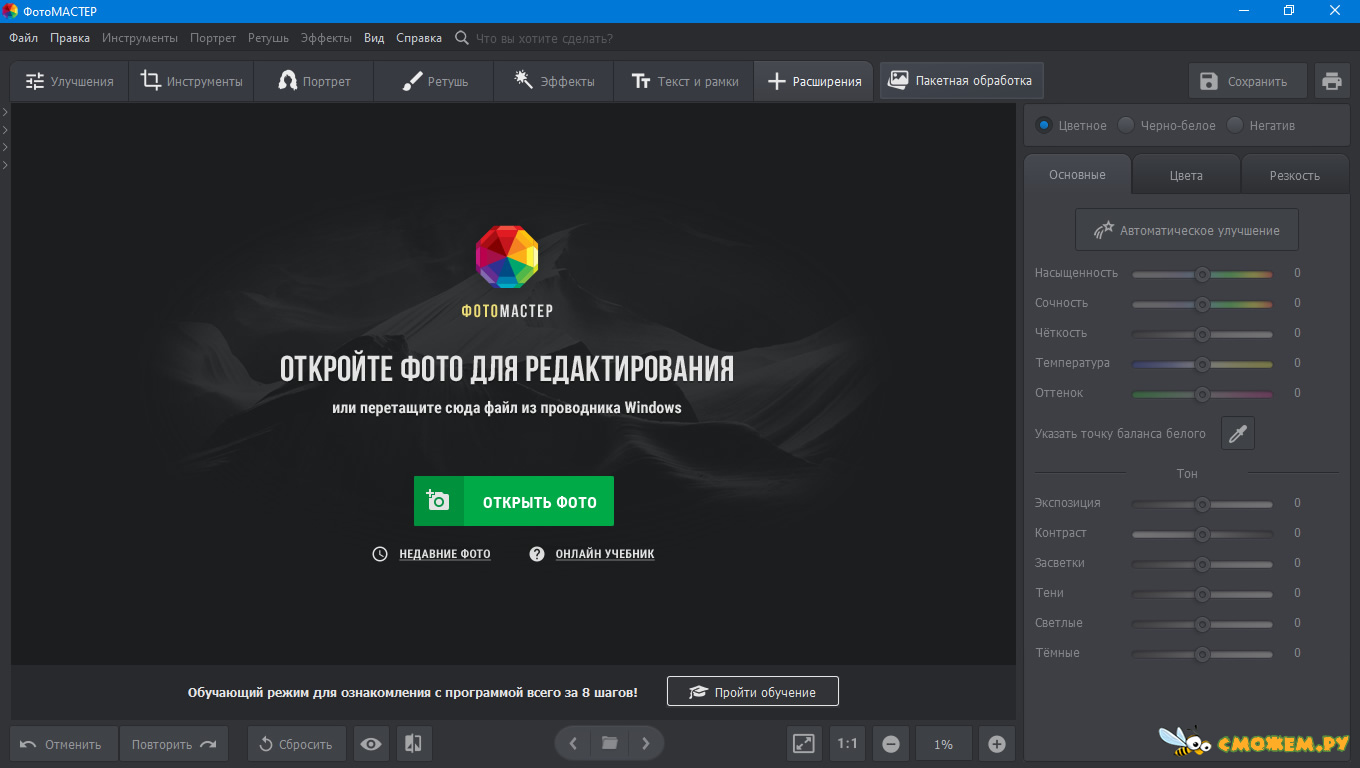Open the Инструменты menu in menu bar
The image size is (1360, 768).
tap(140, 38)
